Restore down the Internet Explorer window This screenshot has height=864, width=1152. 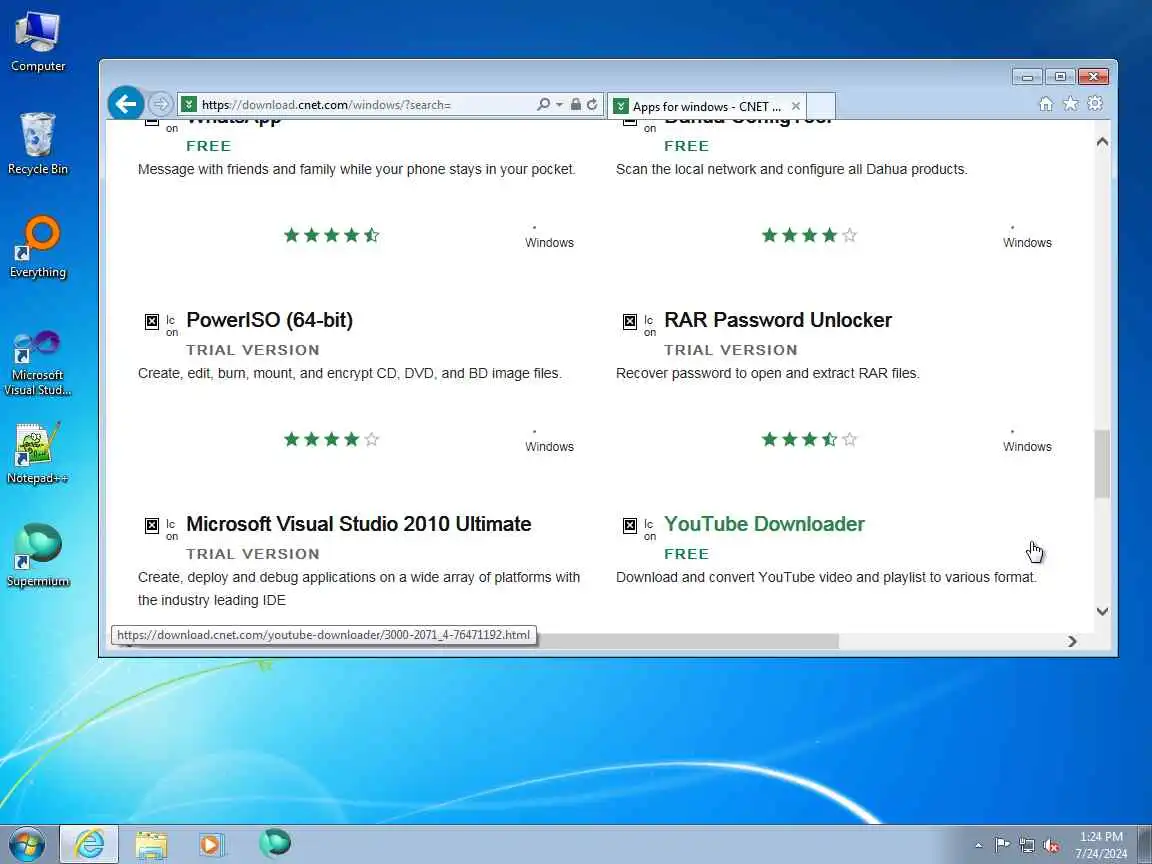(1060, 76)
